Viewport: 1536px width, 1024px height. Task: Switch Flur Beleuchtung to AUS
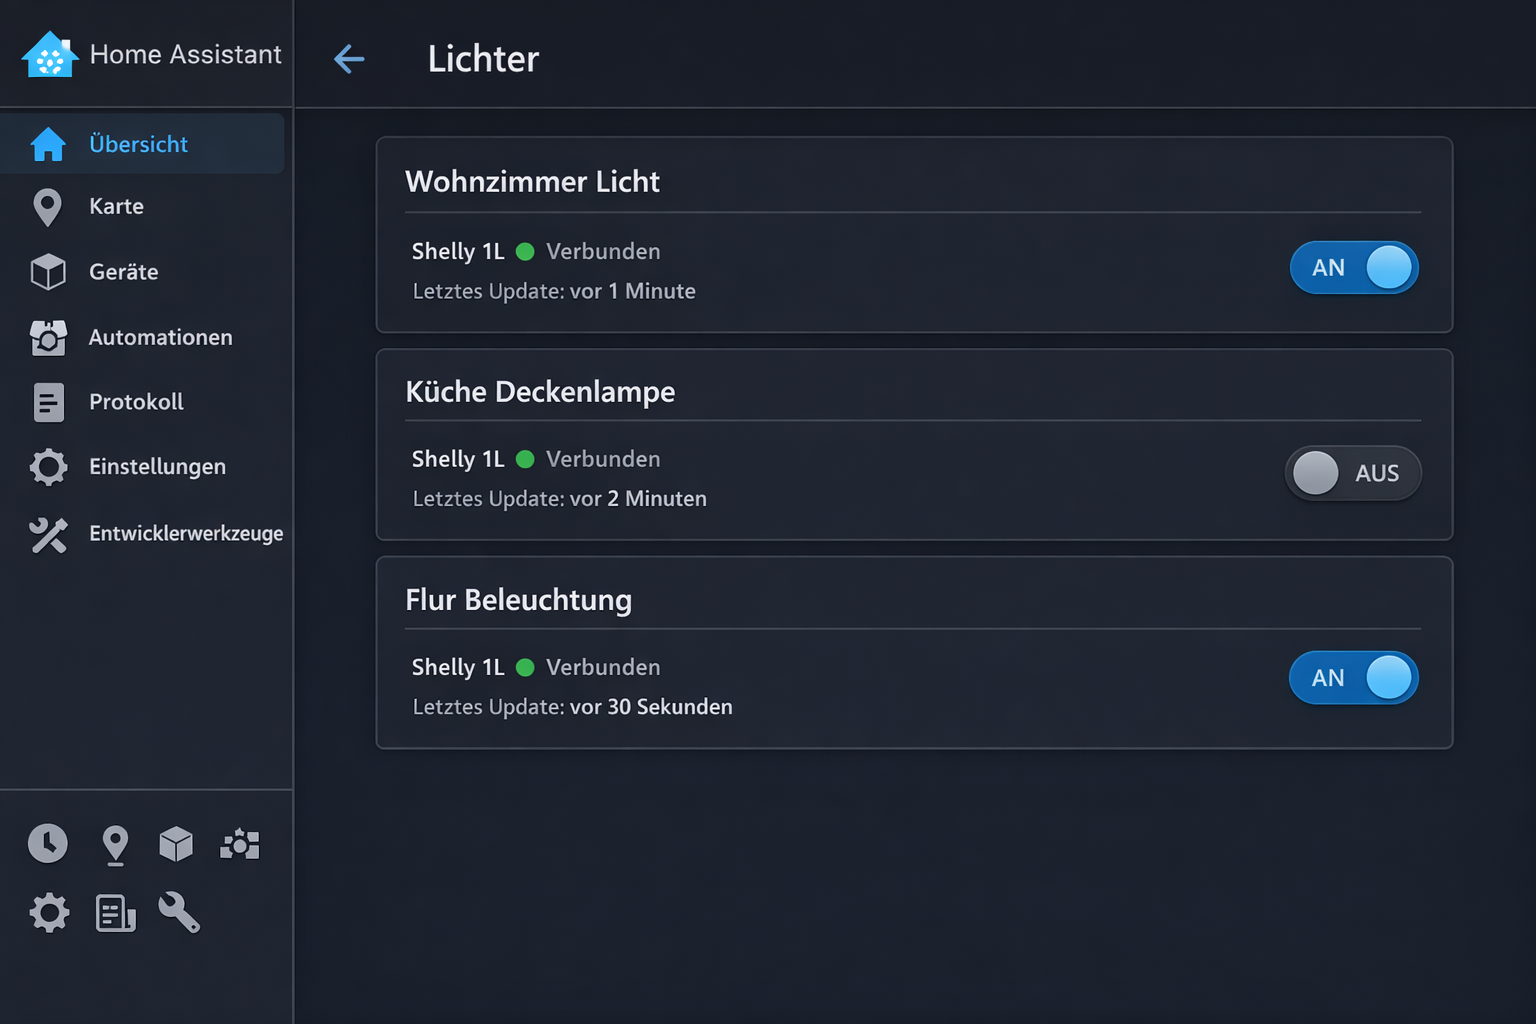(x=1354, y=677)
